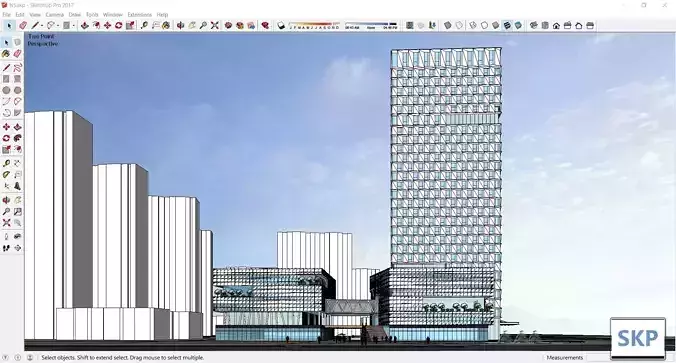Image resolution: width=676 pixels, height=363 pixels.
Task: Select the Previous view tool
Action: click(x=17, y=222)
